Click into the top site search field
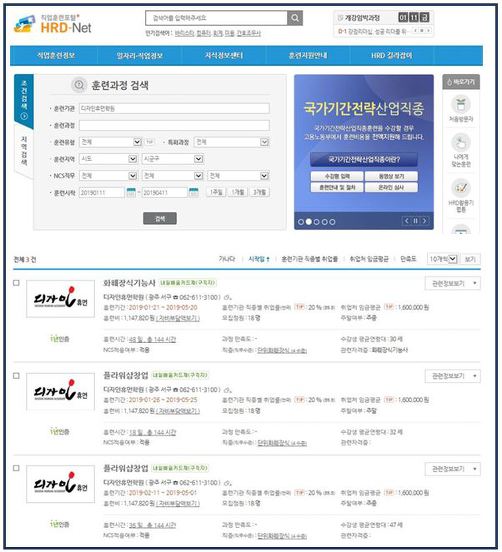Screen dimensions: 502x552 (217, 18)
